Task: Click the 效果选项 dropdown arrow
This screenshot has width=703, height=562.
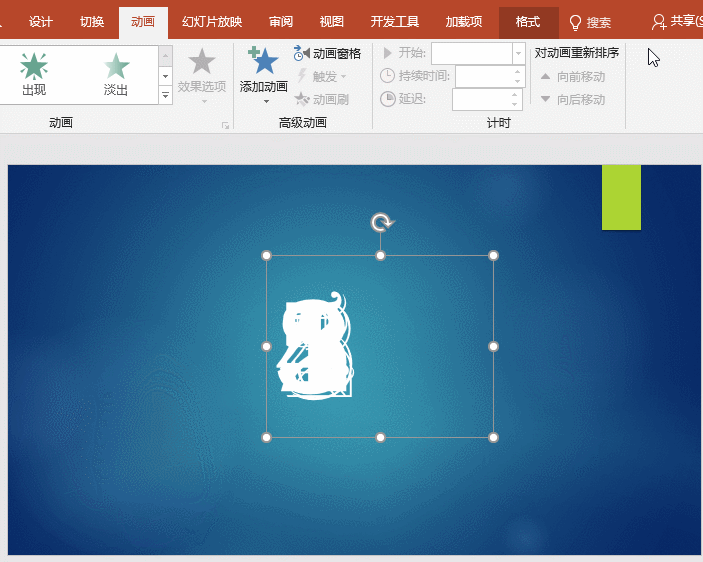Action: (x=204, y=101)
